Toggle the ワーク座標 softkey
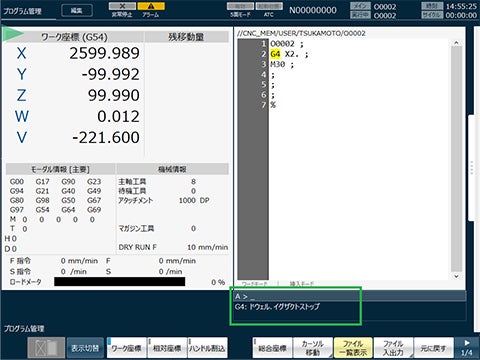 [126, 348]
